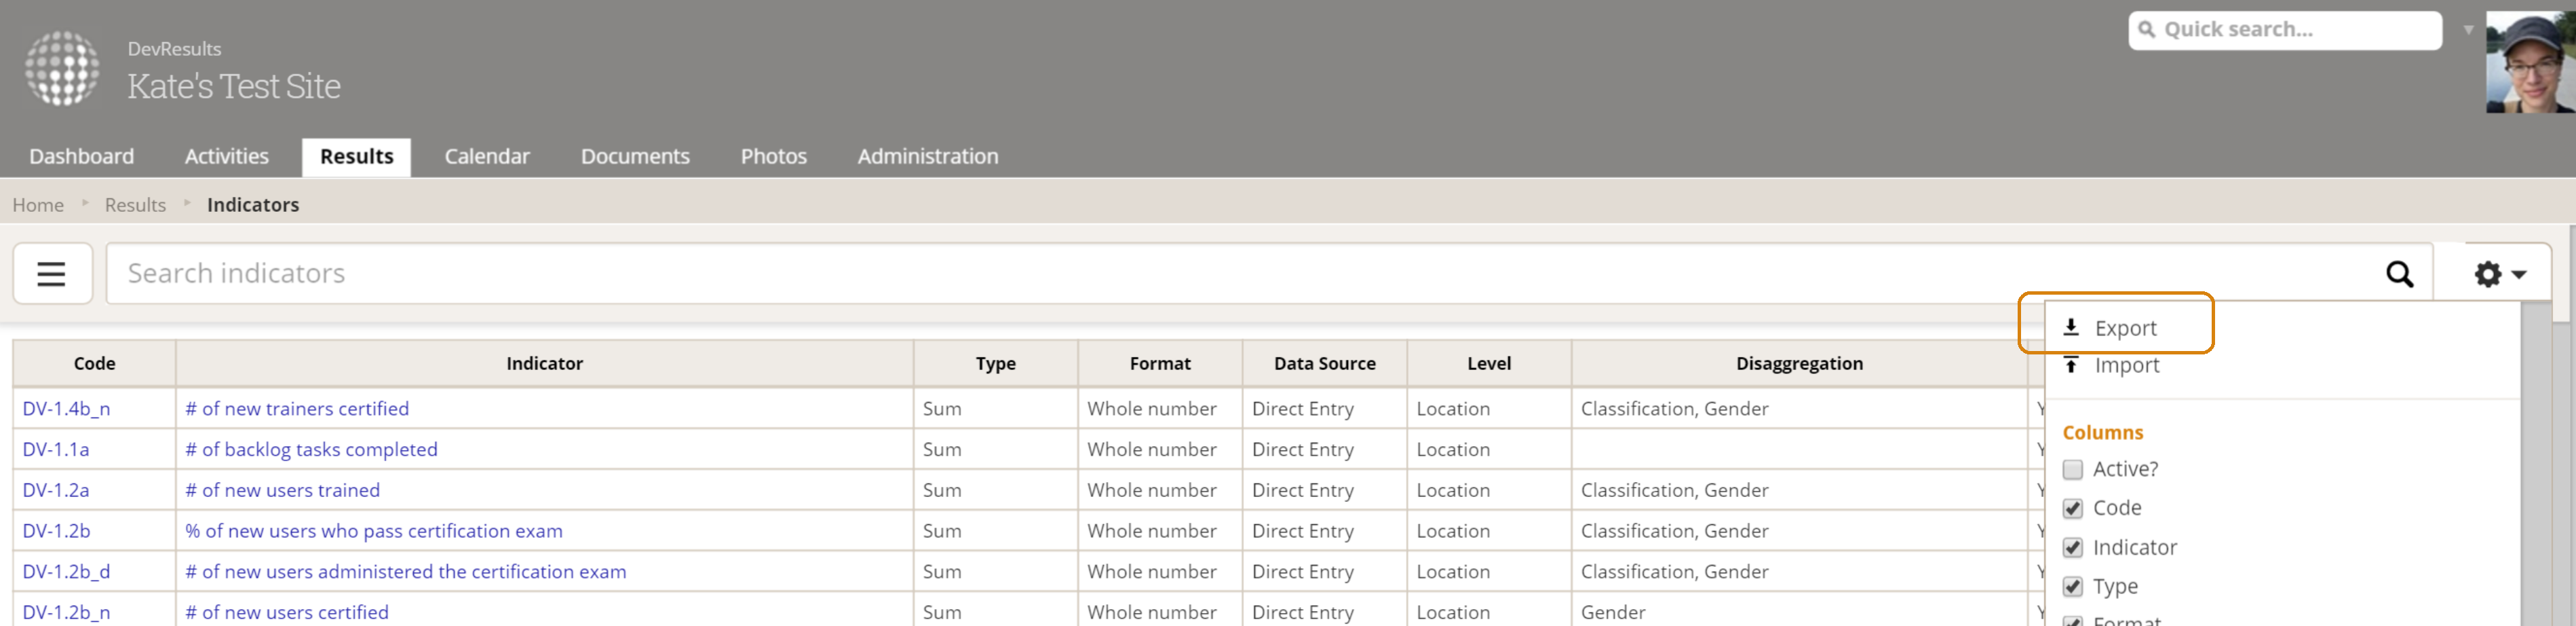This screenshot has width=2576, height=626.
Task: Open the Documents tab
Action: pos(635,157)
